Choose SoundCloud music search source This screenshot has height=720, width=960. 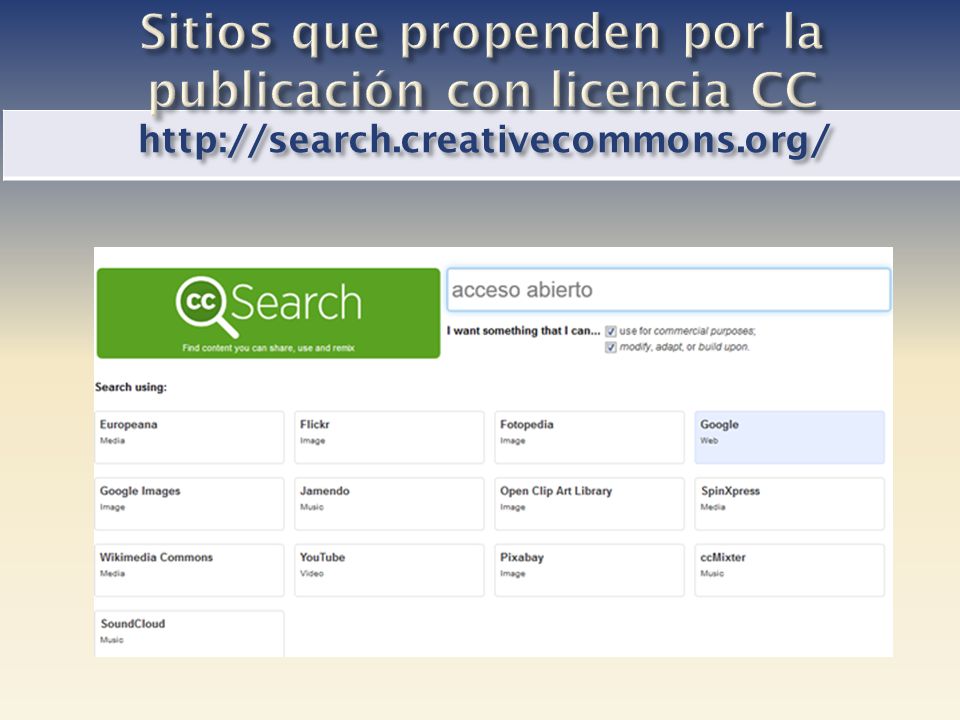point(189,634)
